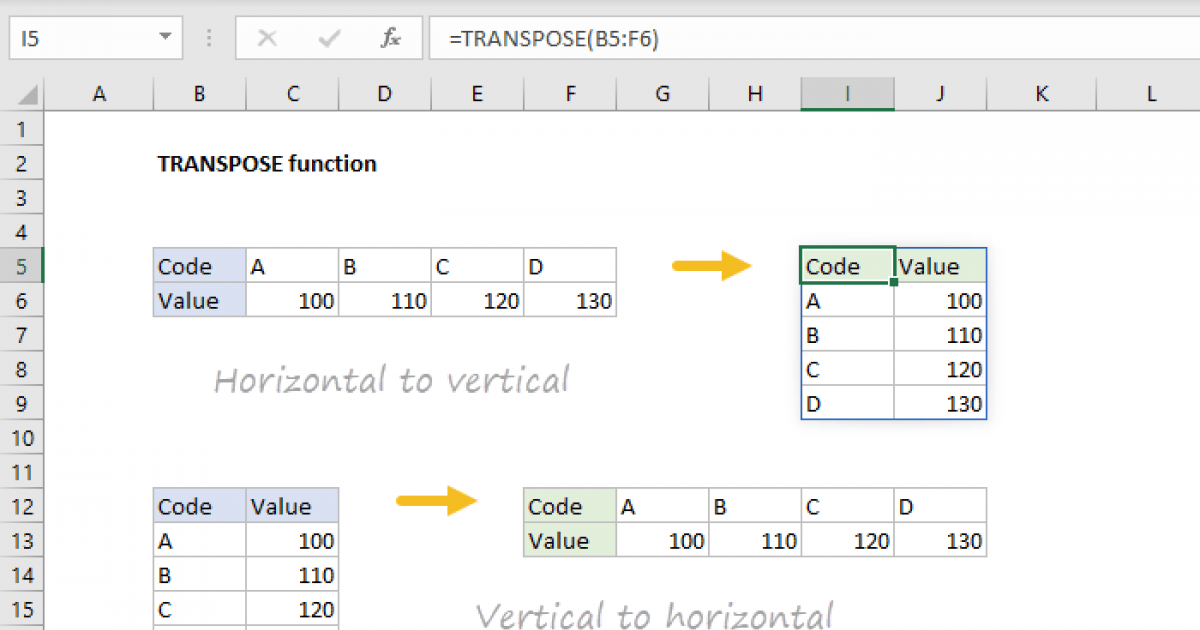Click the Value cell in row 6
Screen dimensions: 1200x630
(x=198, y=300)
